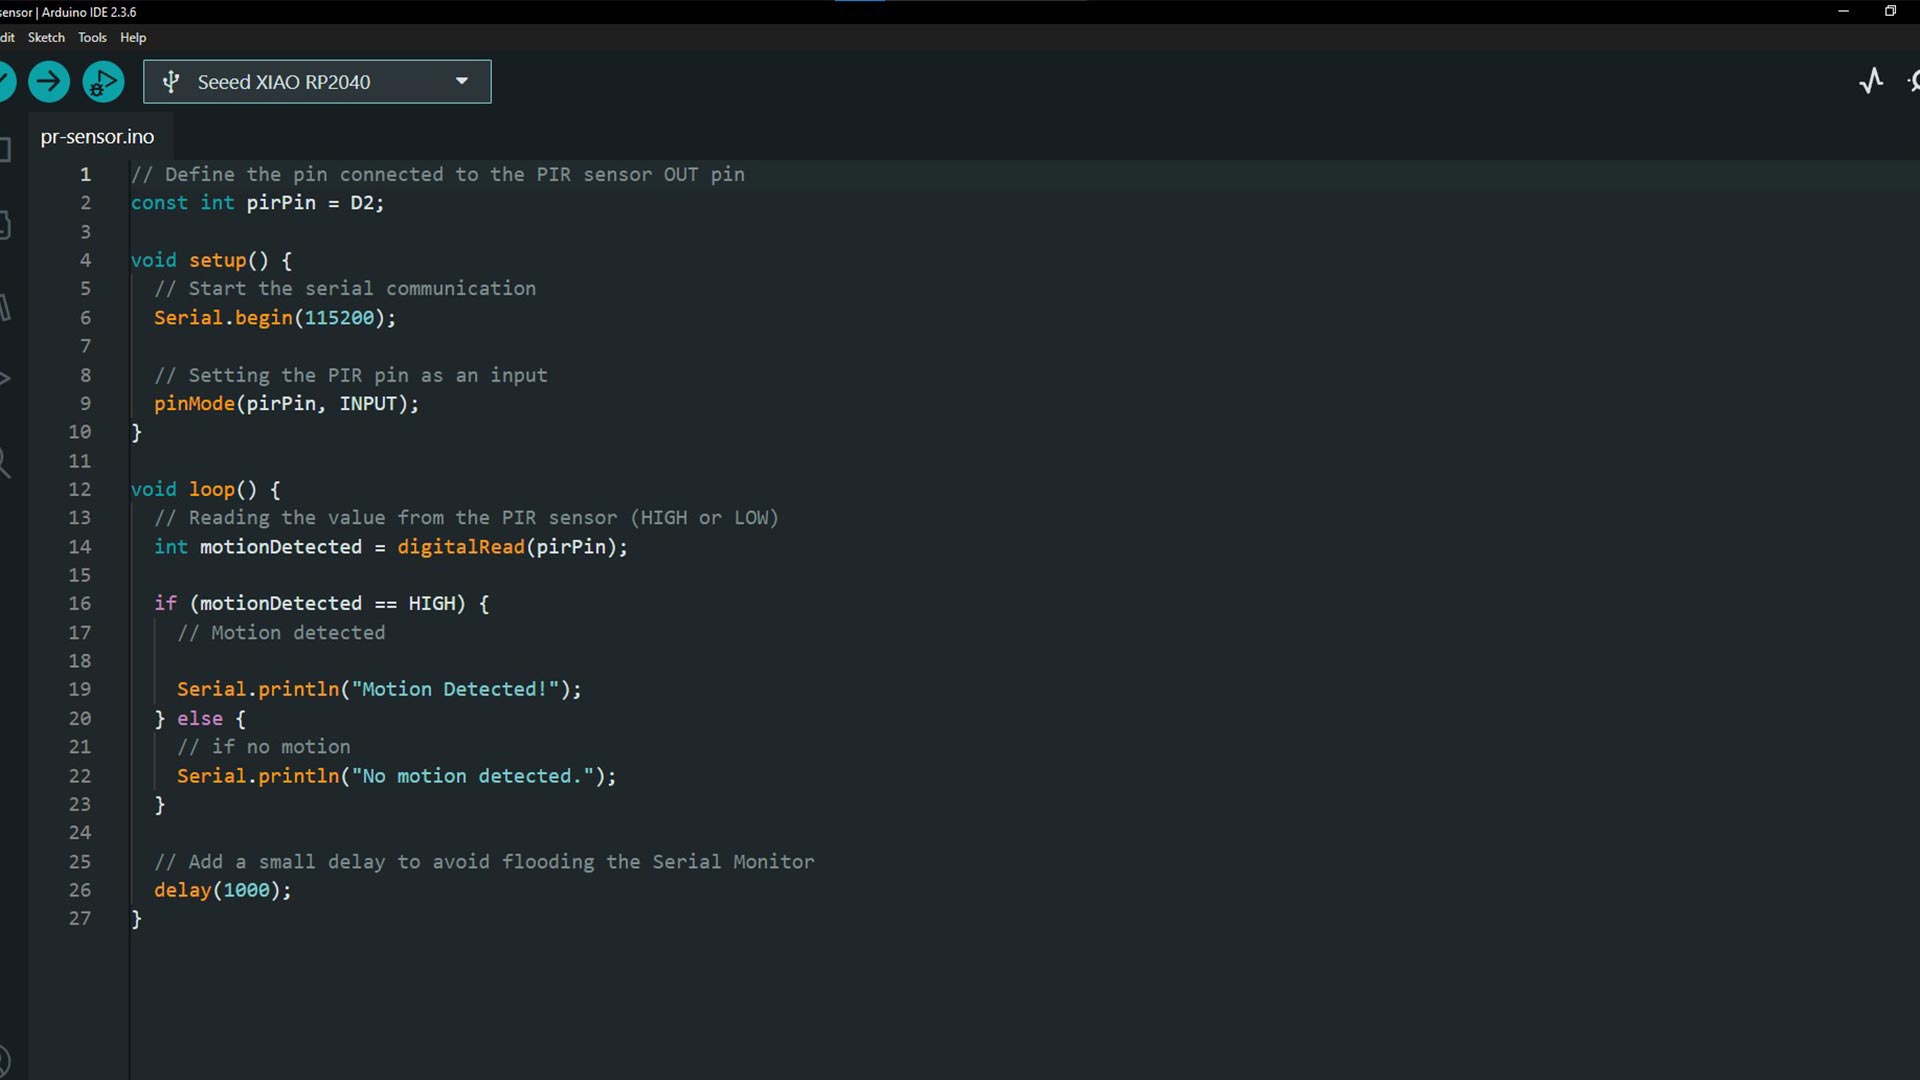
Task: Click line number 18 in the gutter
Action: pos(79,661)
